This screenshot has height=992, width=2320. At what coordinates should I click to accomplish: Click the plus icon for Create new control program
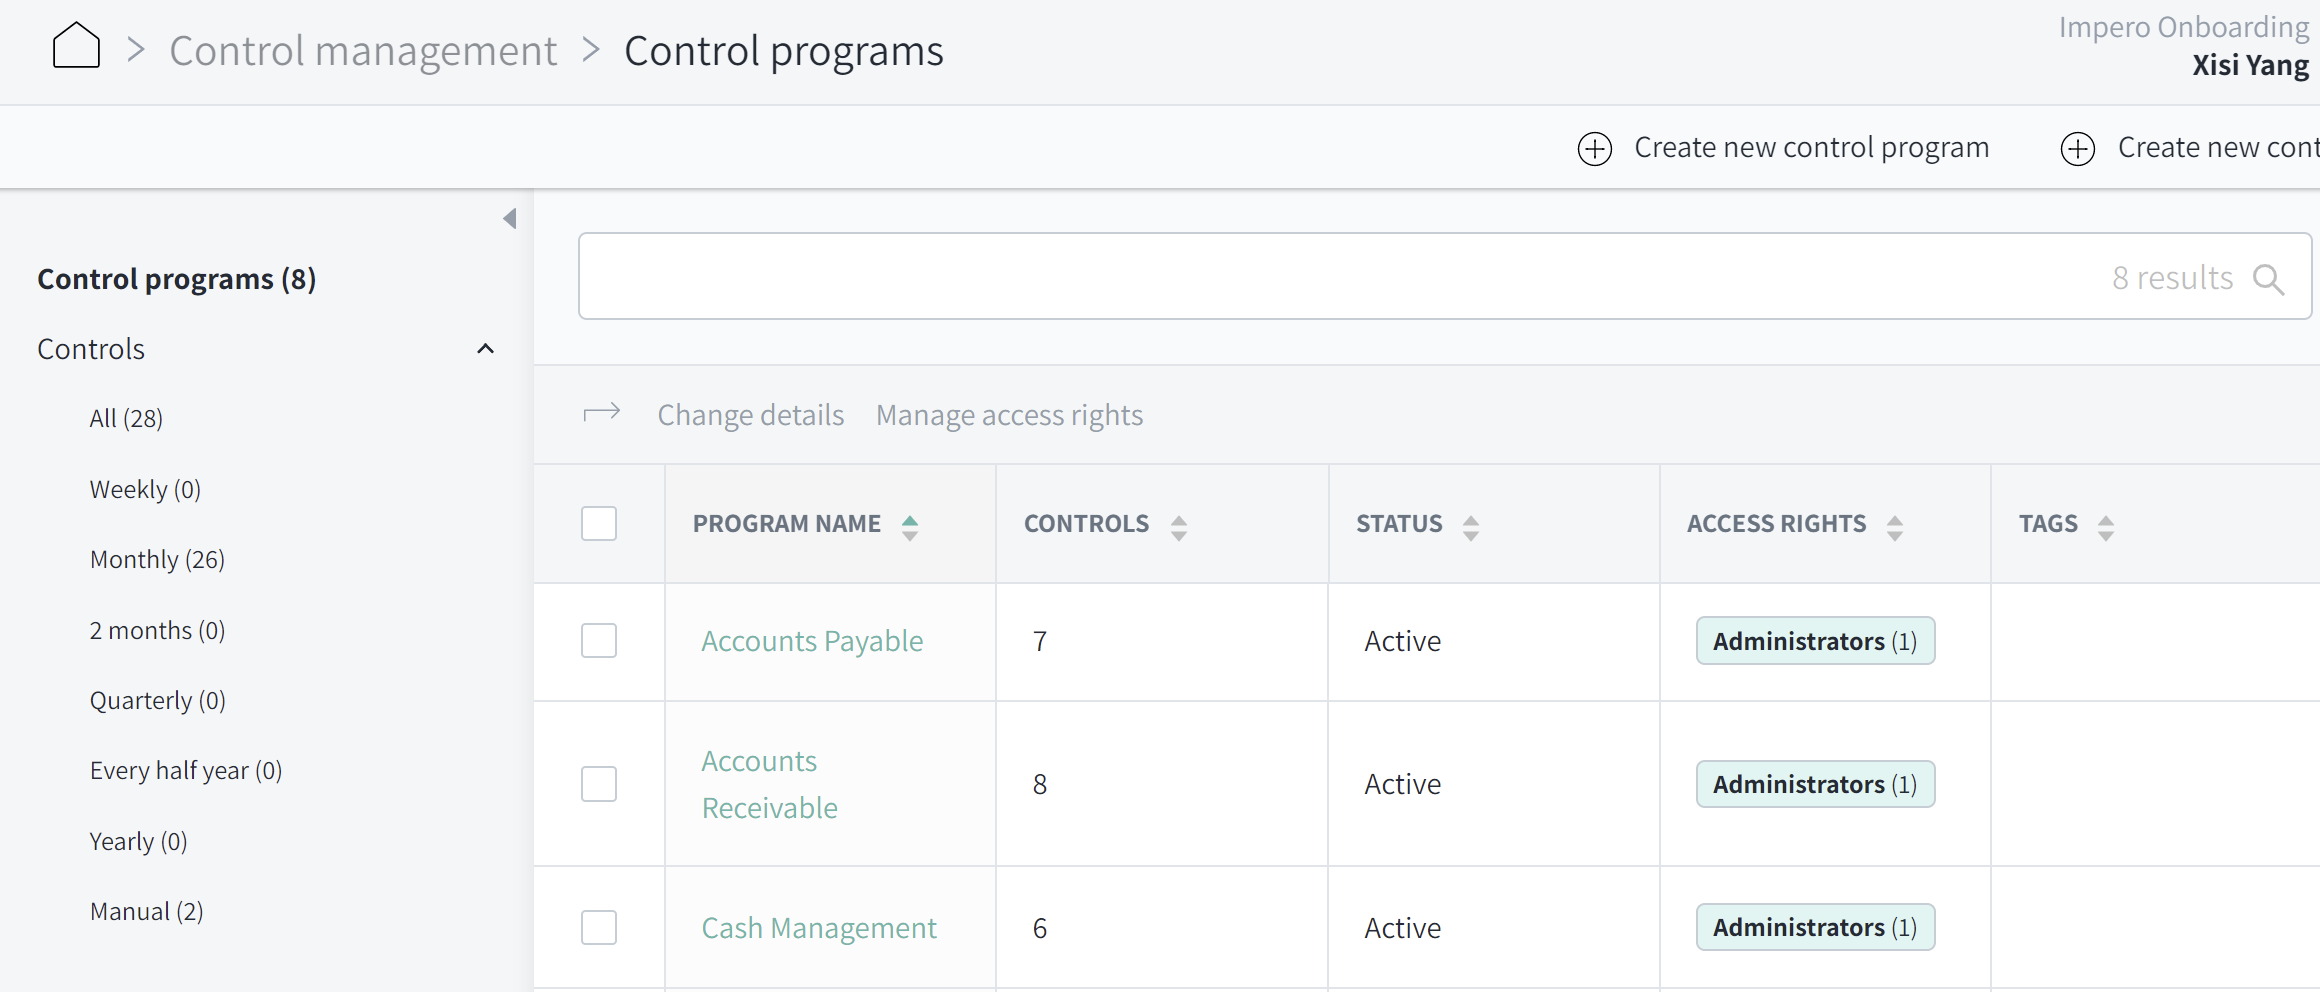[1595, 148]
